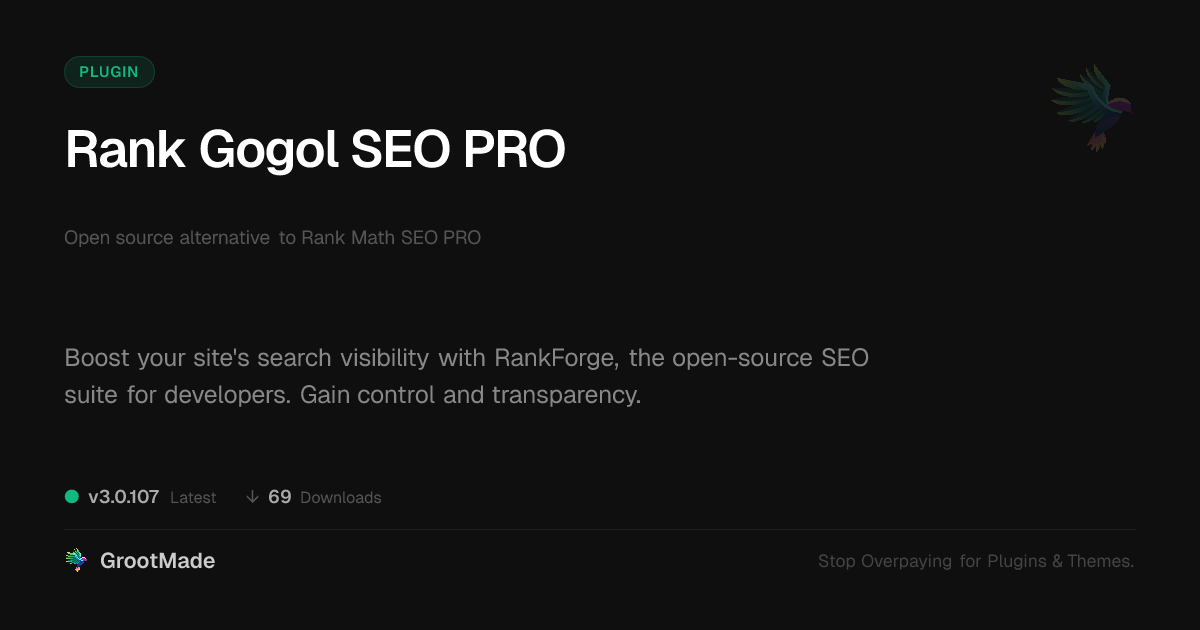Click the Downloads label
The width and height of the screenshot is (1200, 630).
340,498
